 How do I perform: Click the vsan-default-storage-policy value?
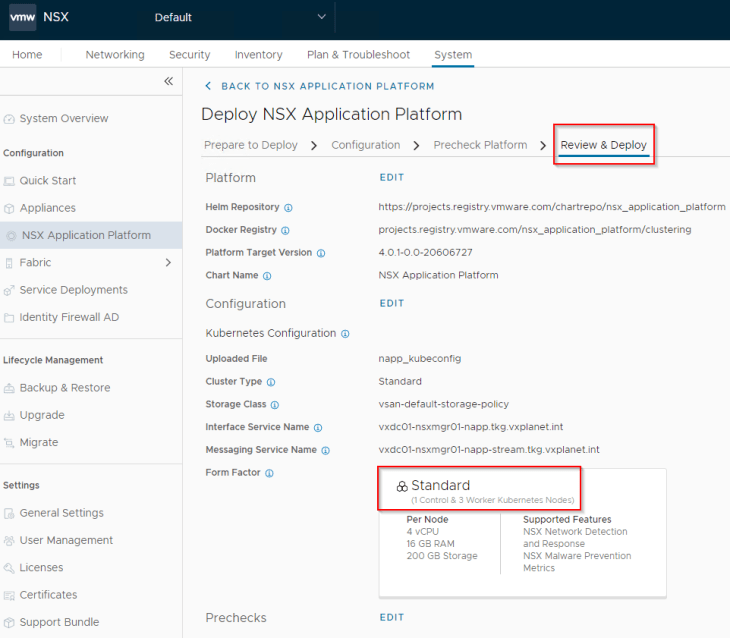443,404
